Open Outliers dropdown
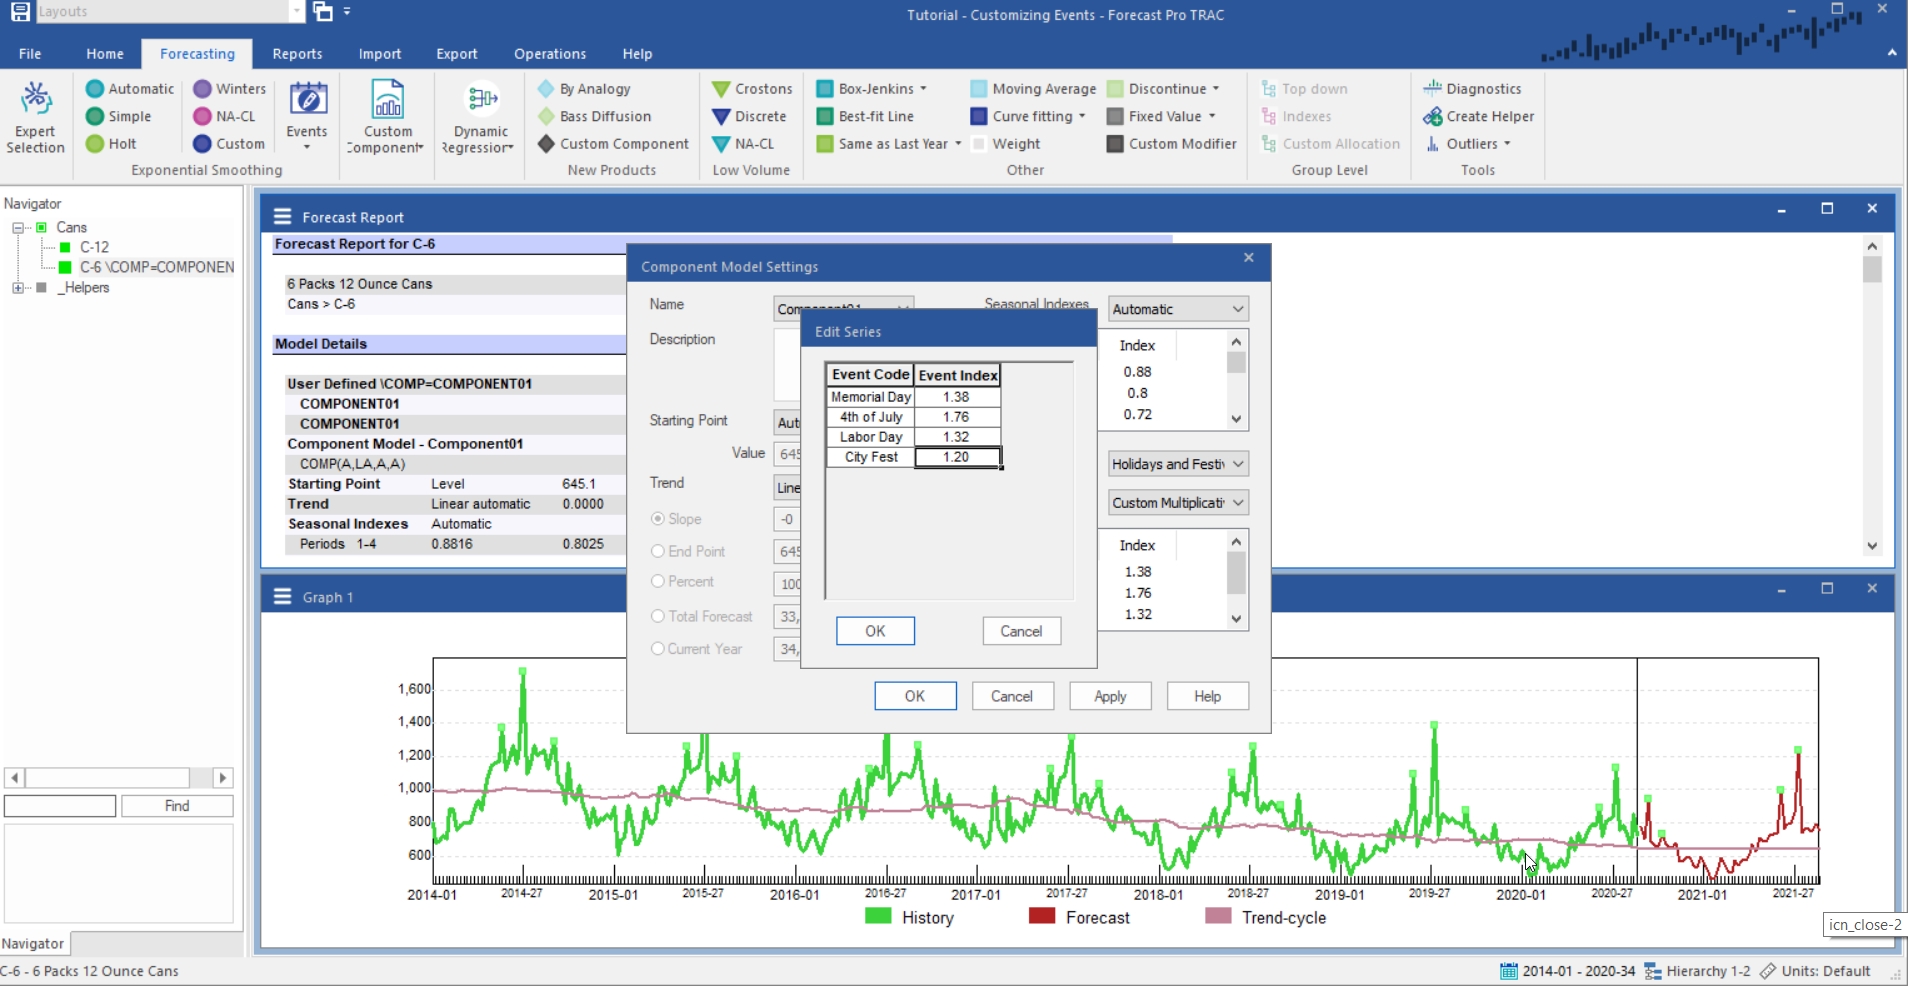 point(1507,144)
